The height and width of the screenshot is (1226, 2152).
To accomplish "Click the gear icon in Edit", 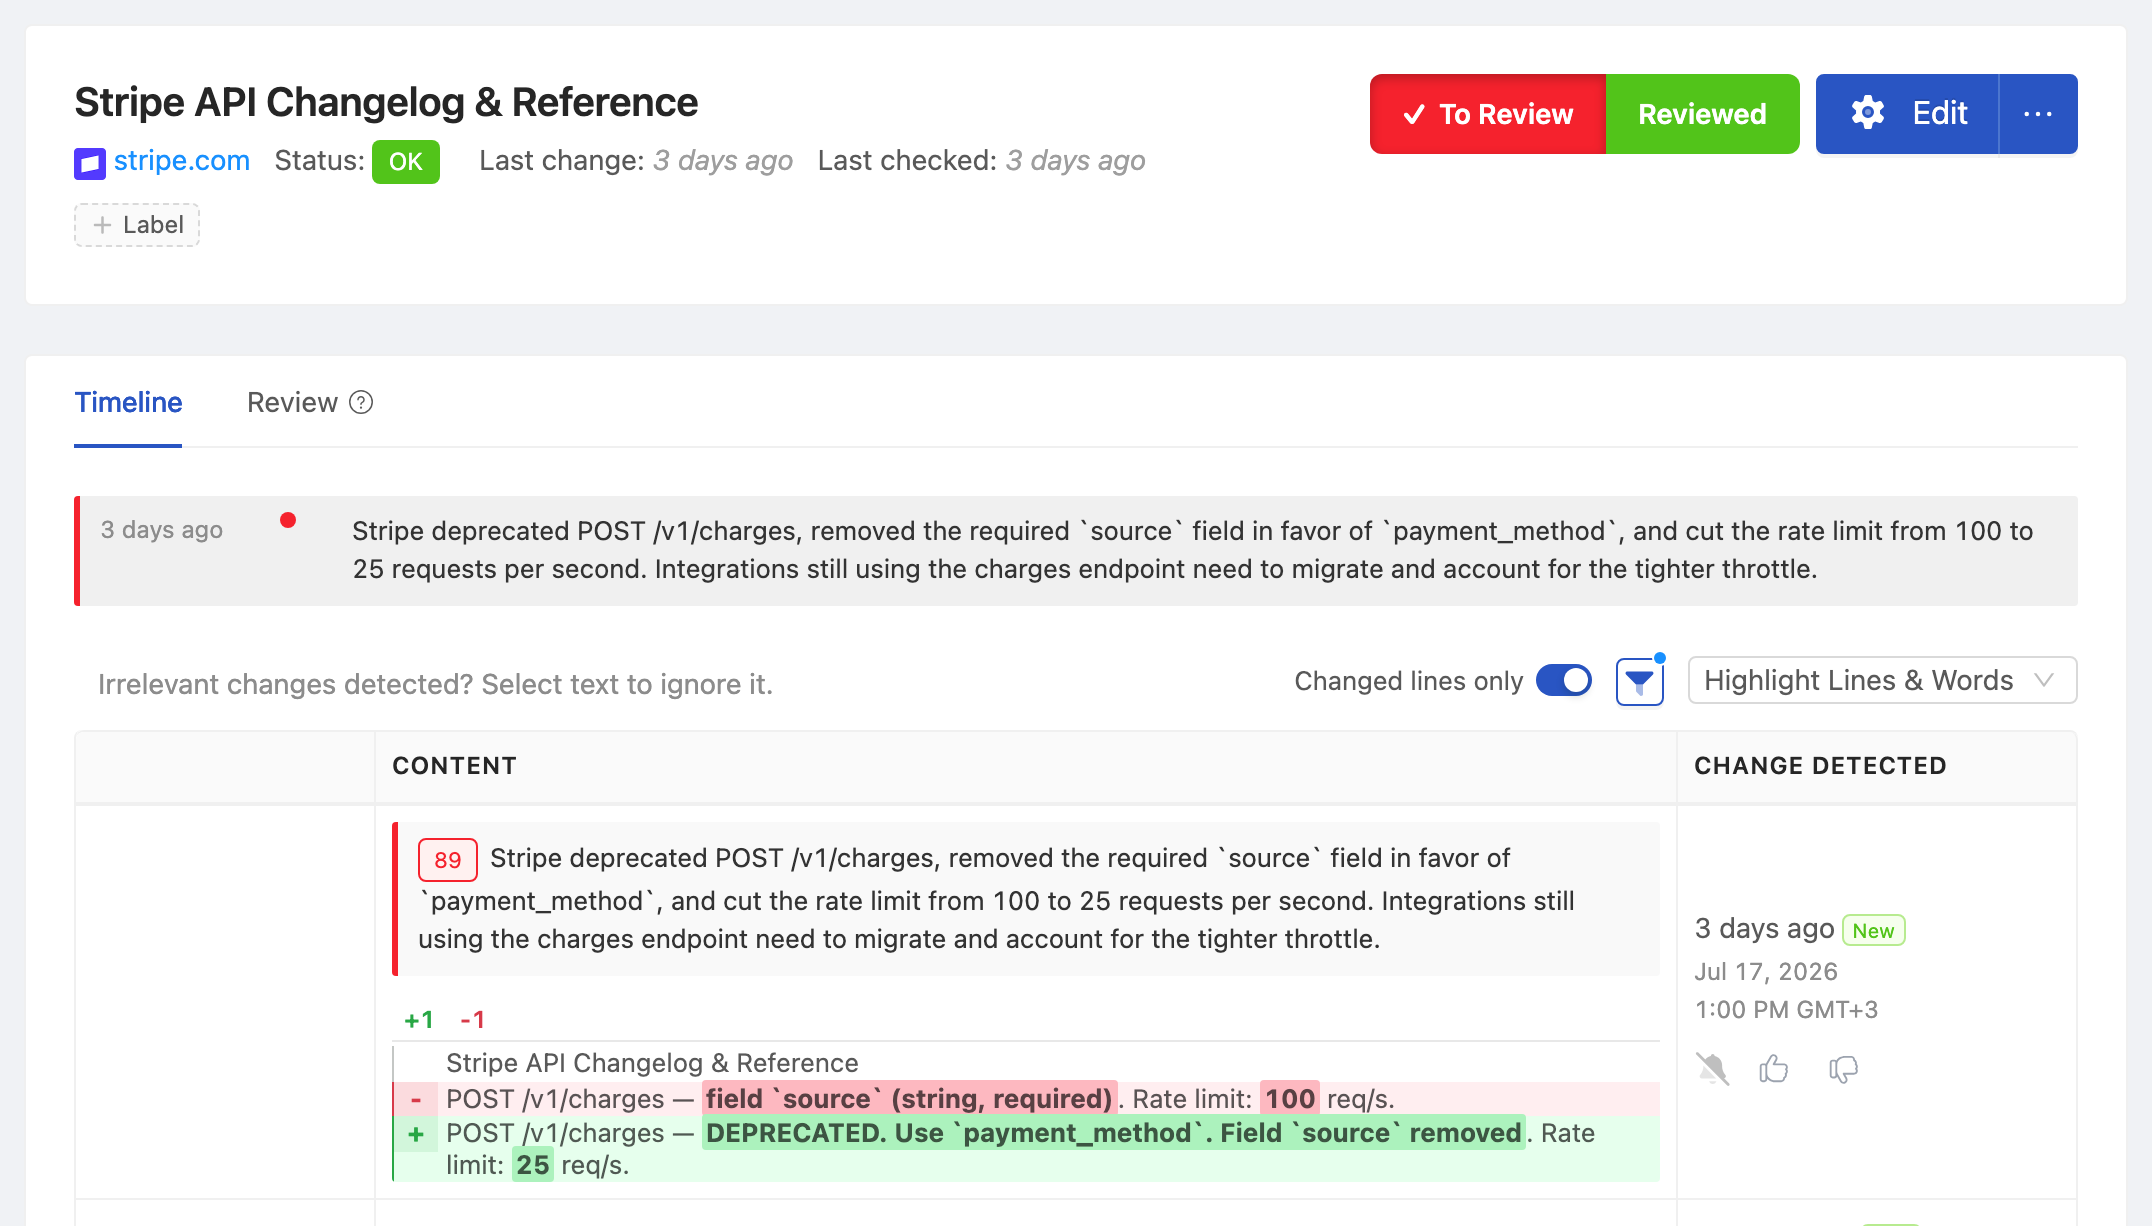I will click(1867, 113).
